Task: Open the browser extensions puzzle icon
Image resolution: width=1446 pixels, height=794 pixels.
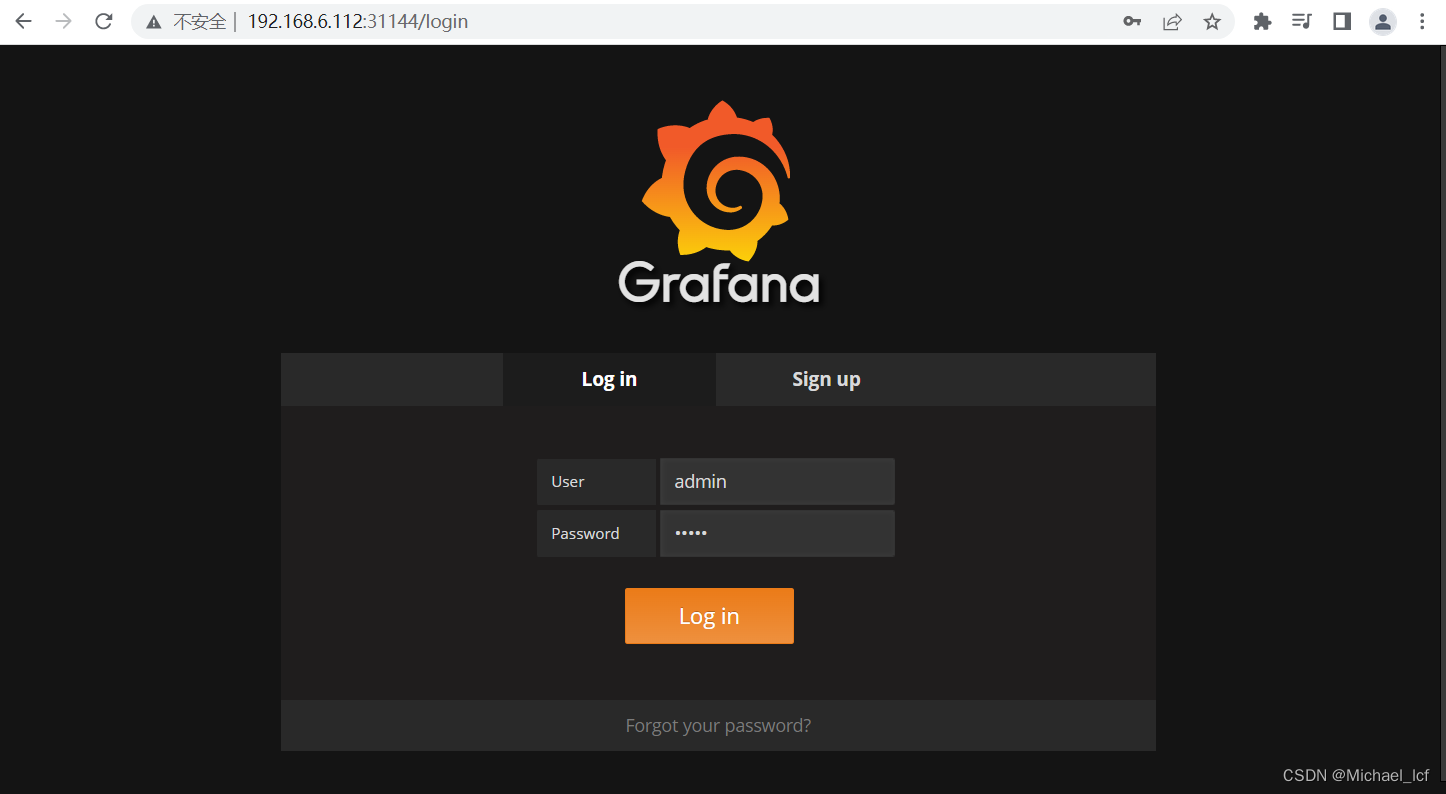Action: click(1262, 21)
